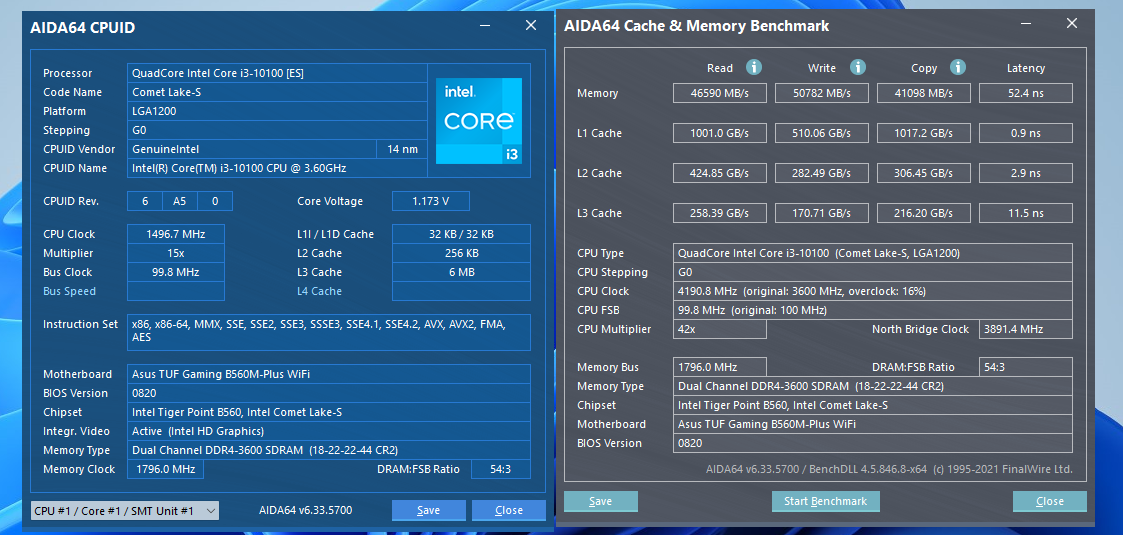This screenshot has width=1123, height=535.
Task: Click the North Bridge Clock value 3891.4 MHz
Action: pyautogui.click(x=1026, y=329)
